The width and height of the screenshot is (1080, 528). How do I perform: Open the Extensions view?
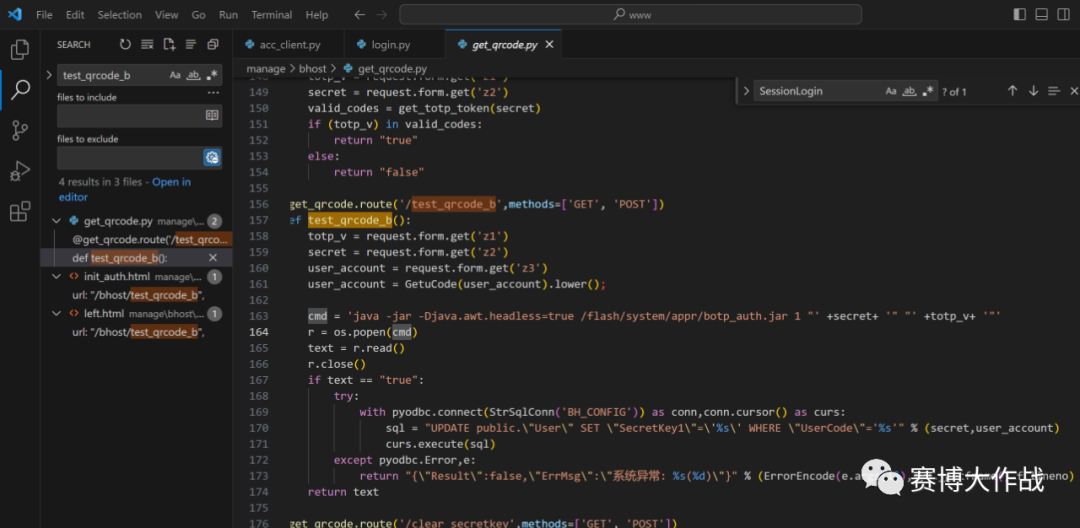[20, 211]
